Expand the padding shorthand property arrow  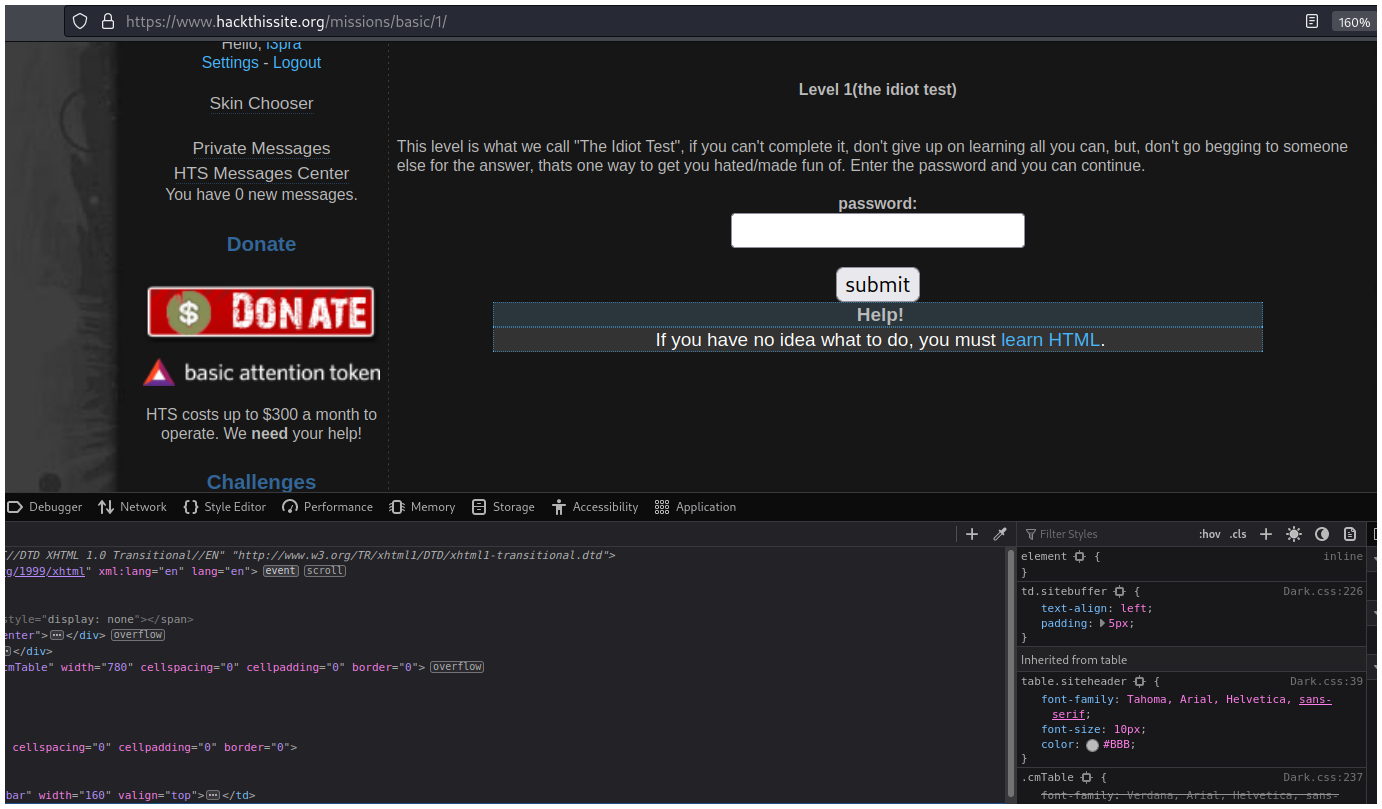point(1102,623)
